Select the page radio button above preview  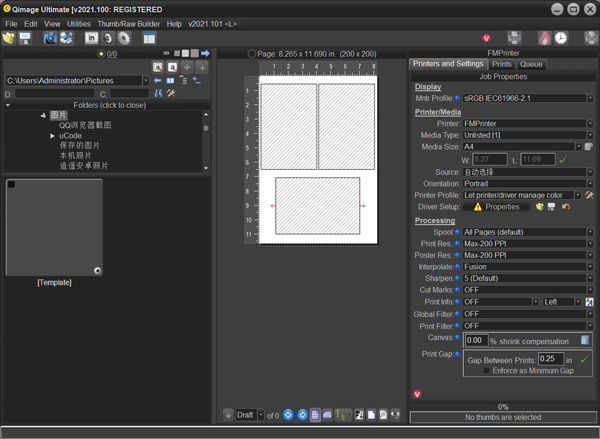coord(251,54)
